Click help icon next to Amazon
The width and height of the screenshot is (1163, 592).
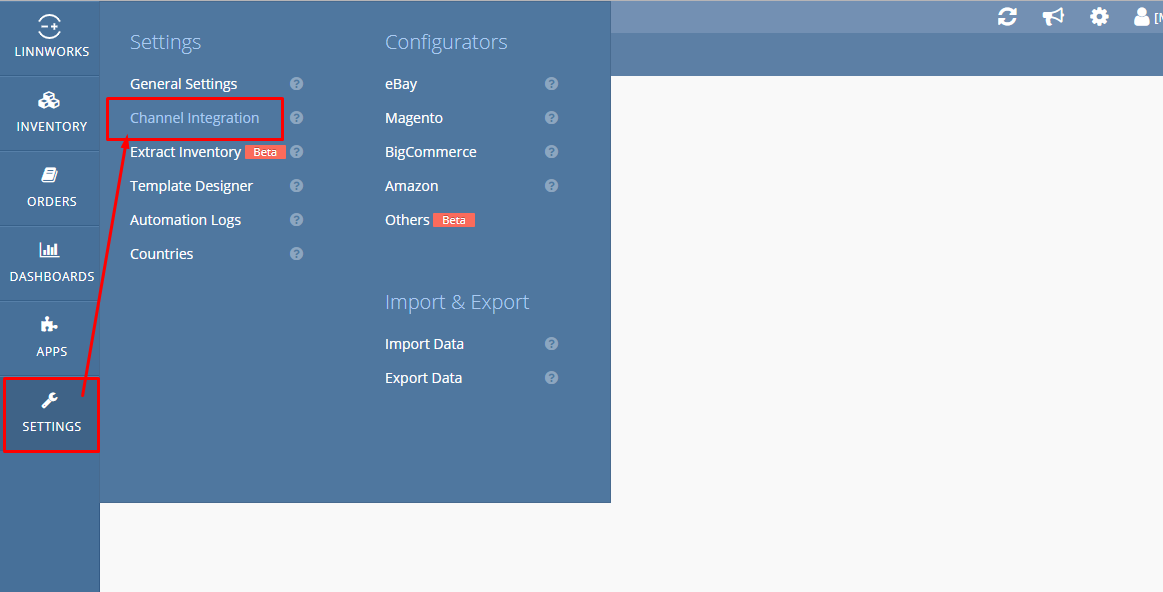pos(551,186)
